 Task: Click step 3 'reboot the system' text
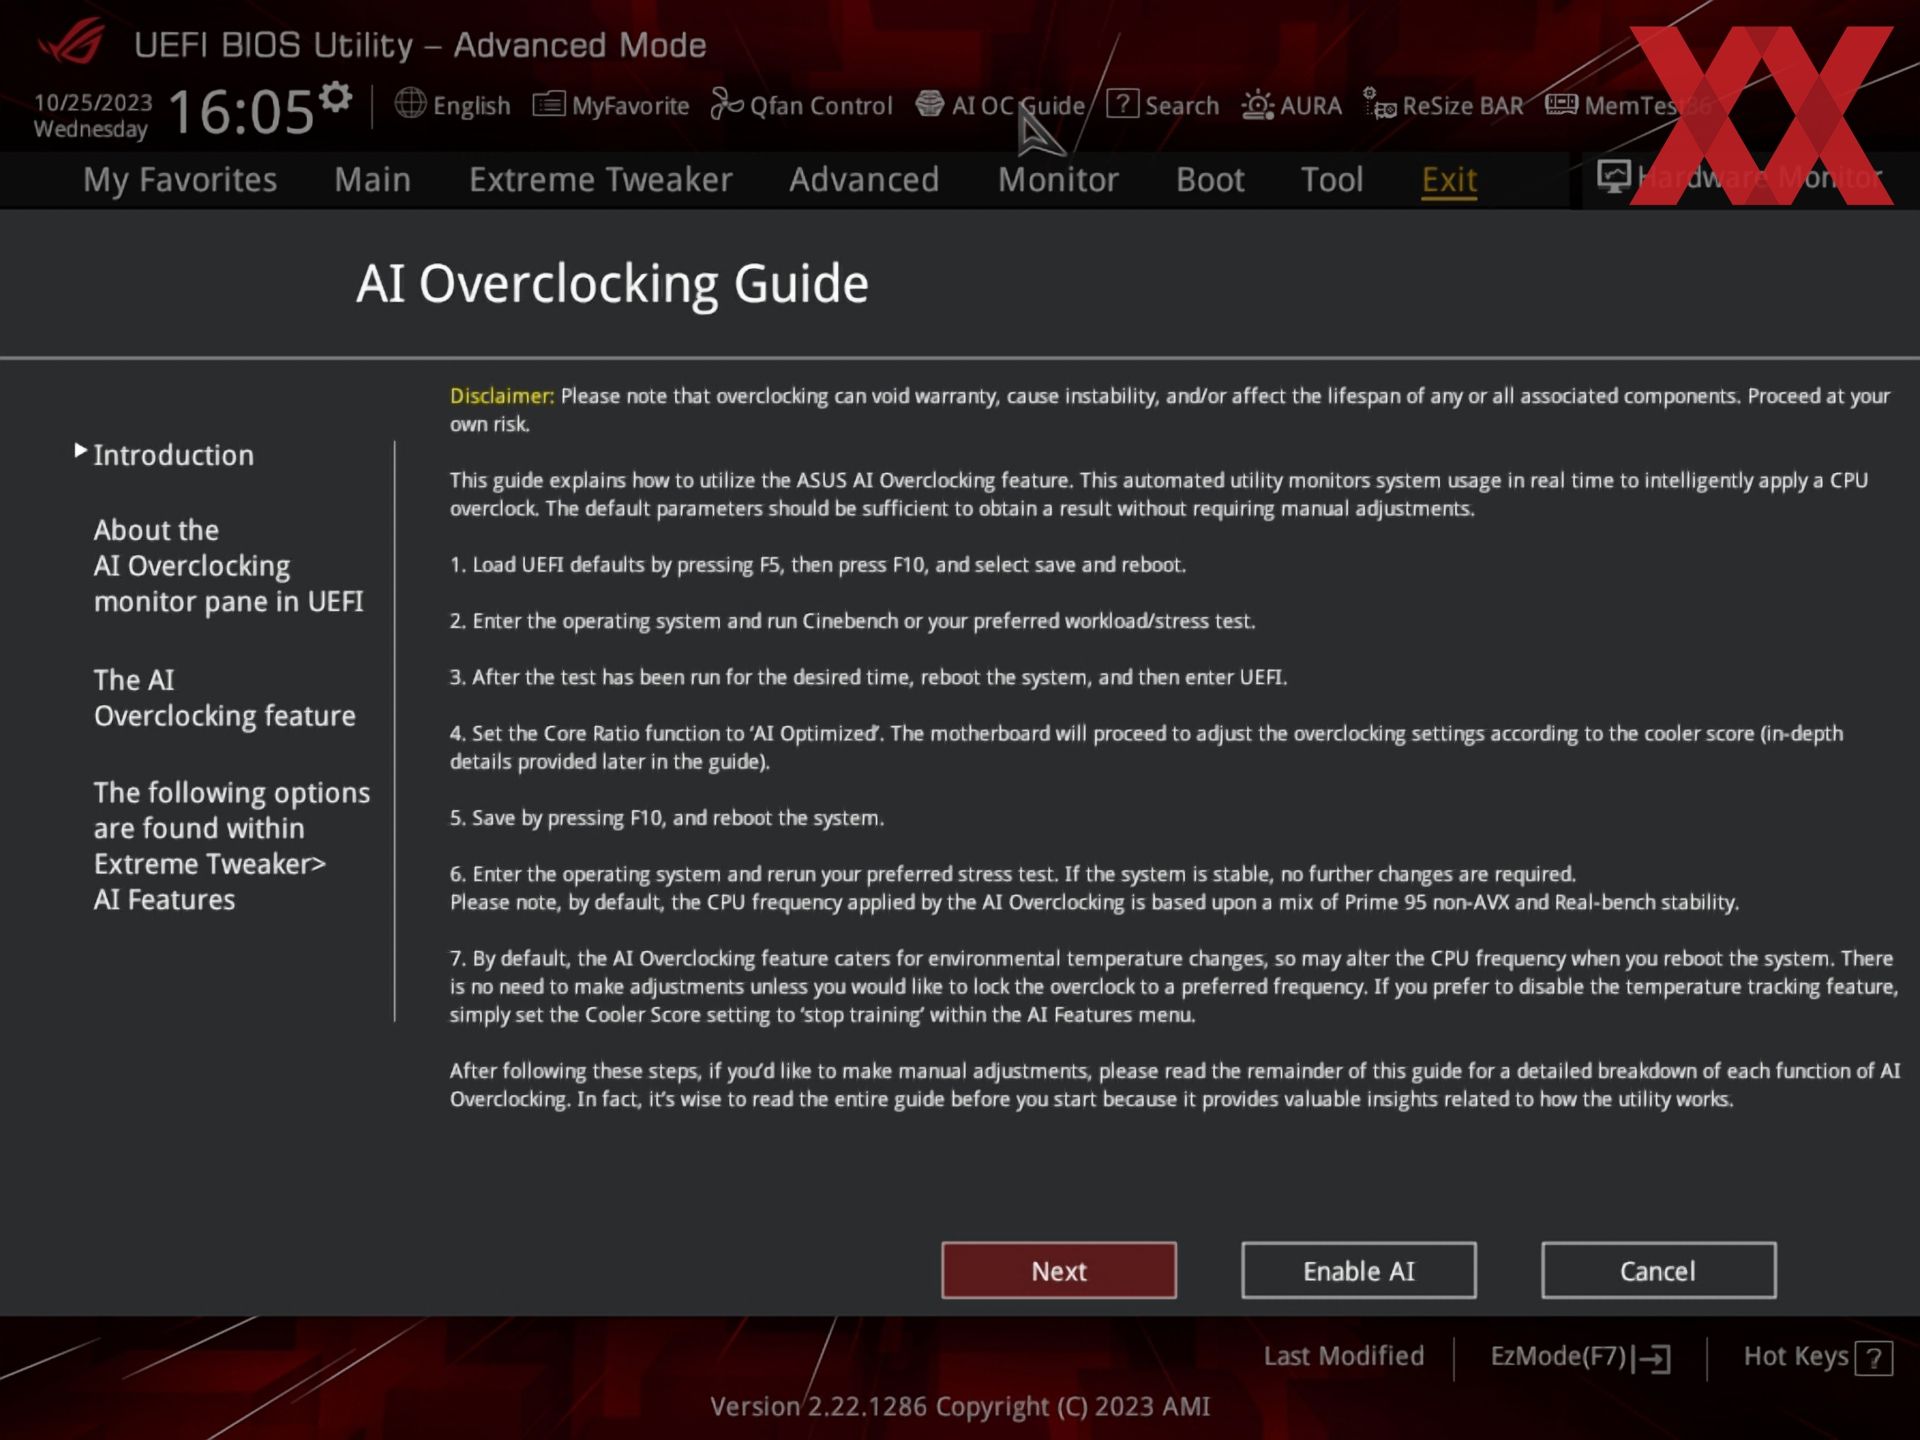click(x=868, y=677)
